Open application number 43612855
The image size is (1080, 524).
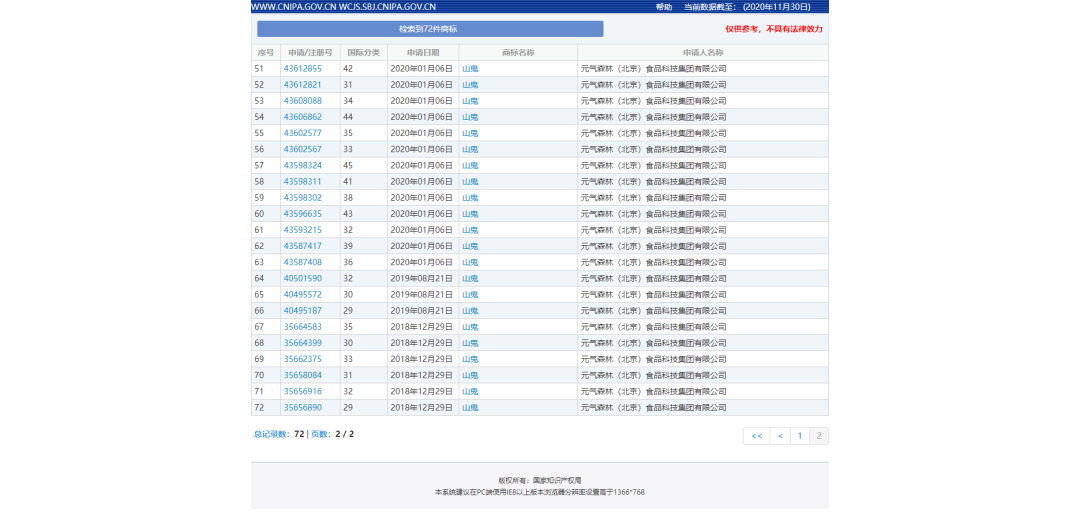[x=302, y=69]
